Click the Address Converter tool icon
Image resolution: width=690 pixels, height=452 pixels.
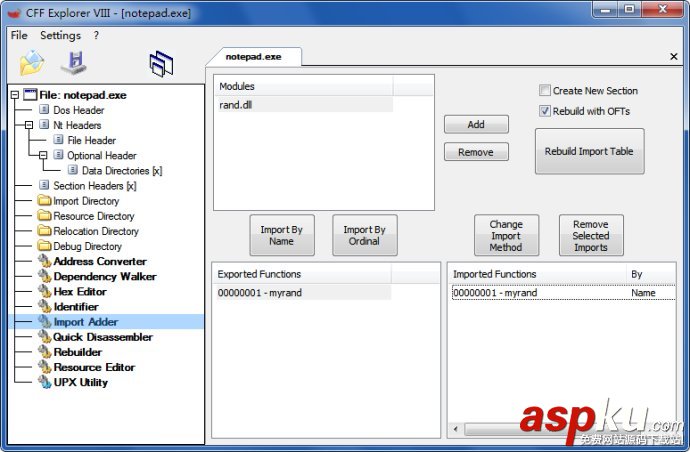tap(44, 261)
